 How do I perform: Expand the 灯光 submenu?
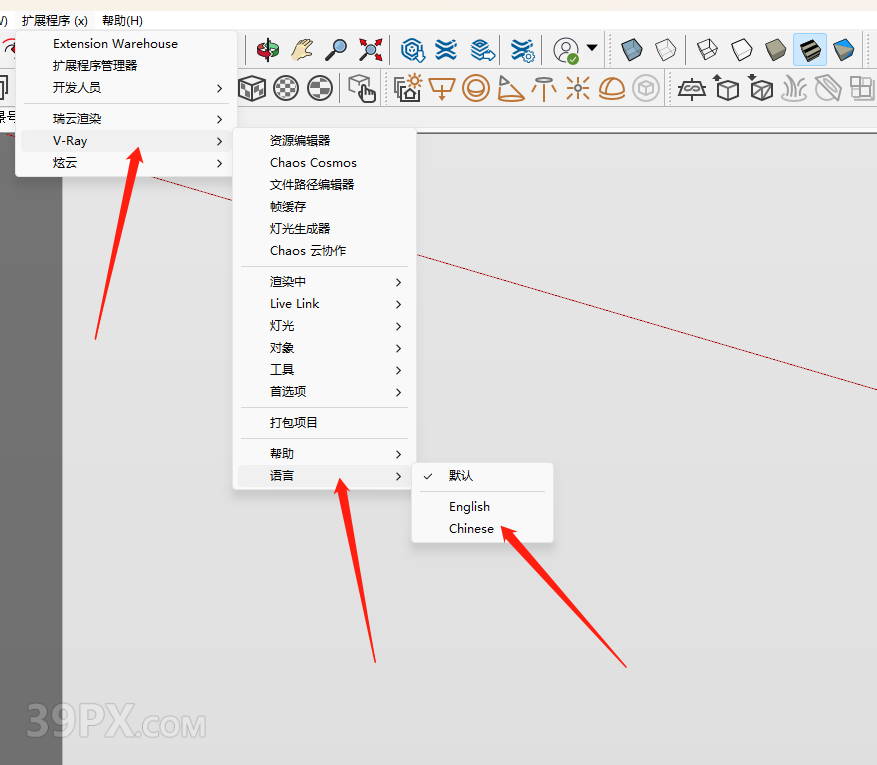coord(324,325)
